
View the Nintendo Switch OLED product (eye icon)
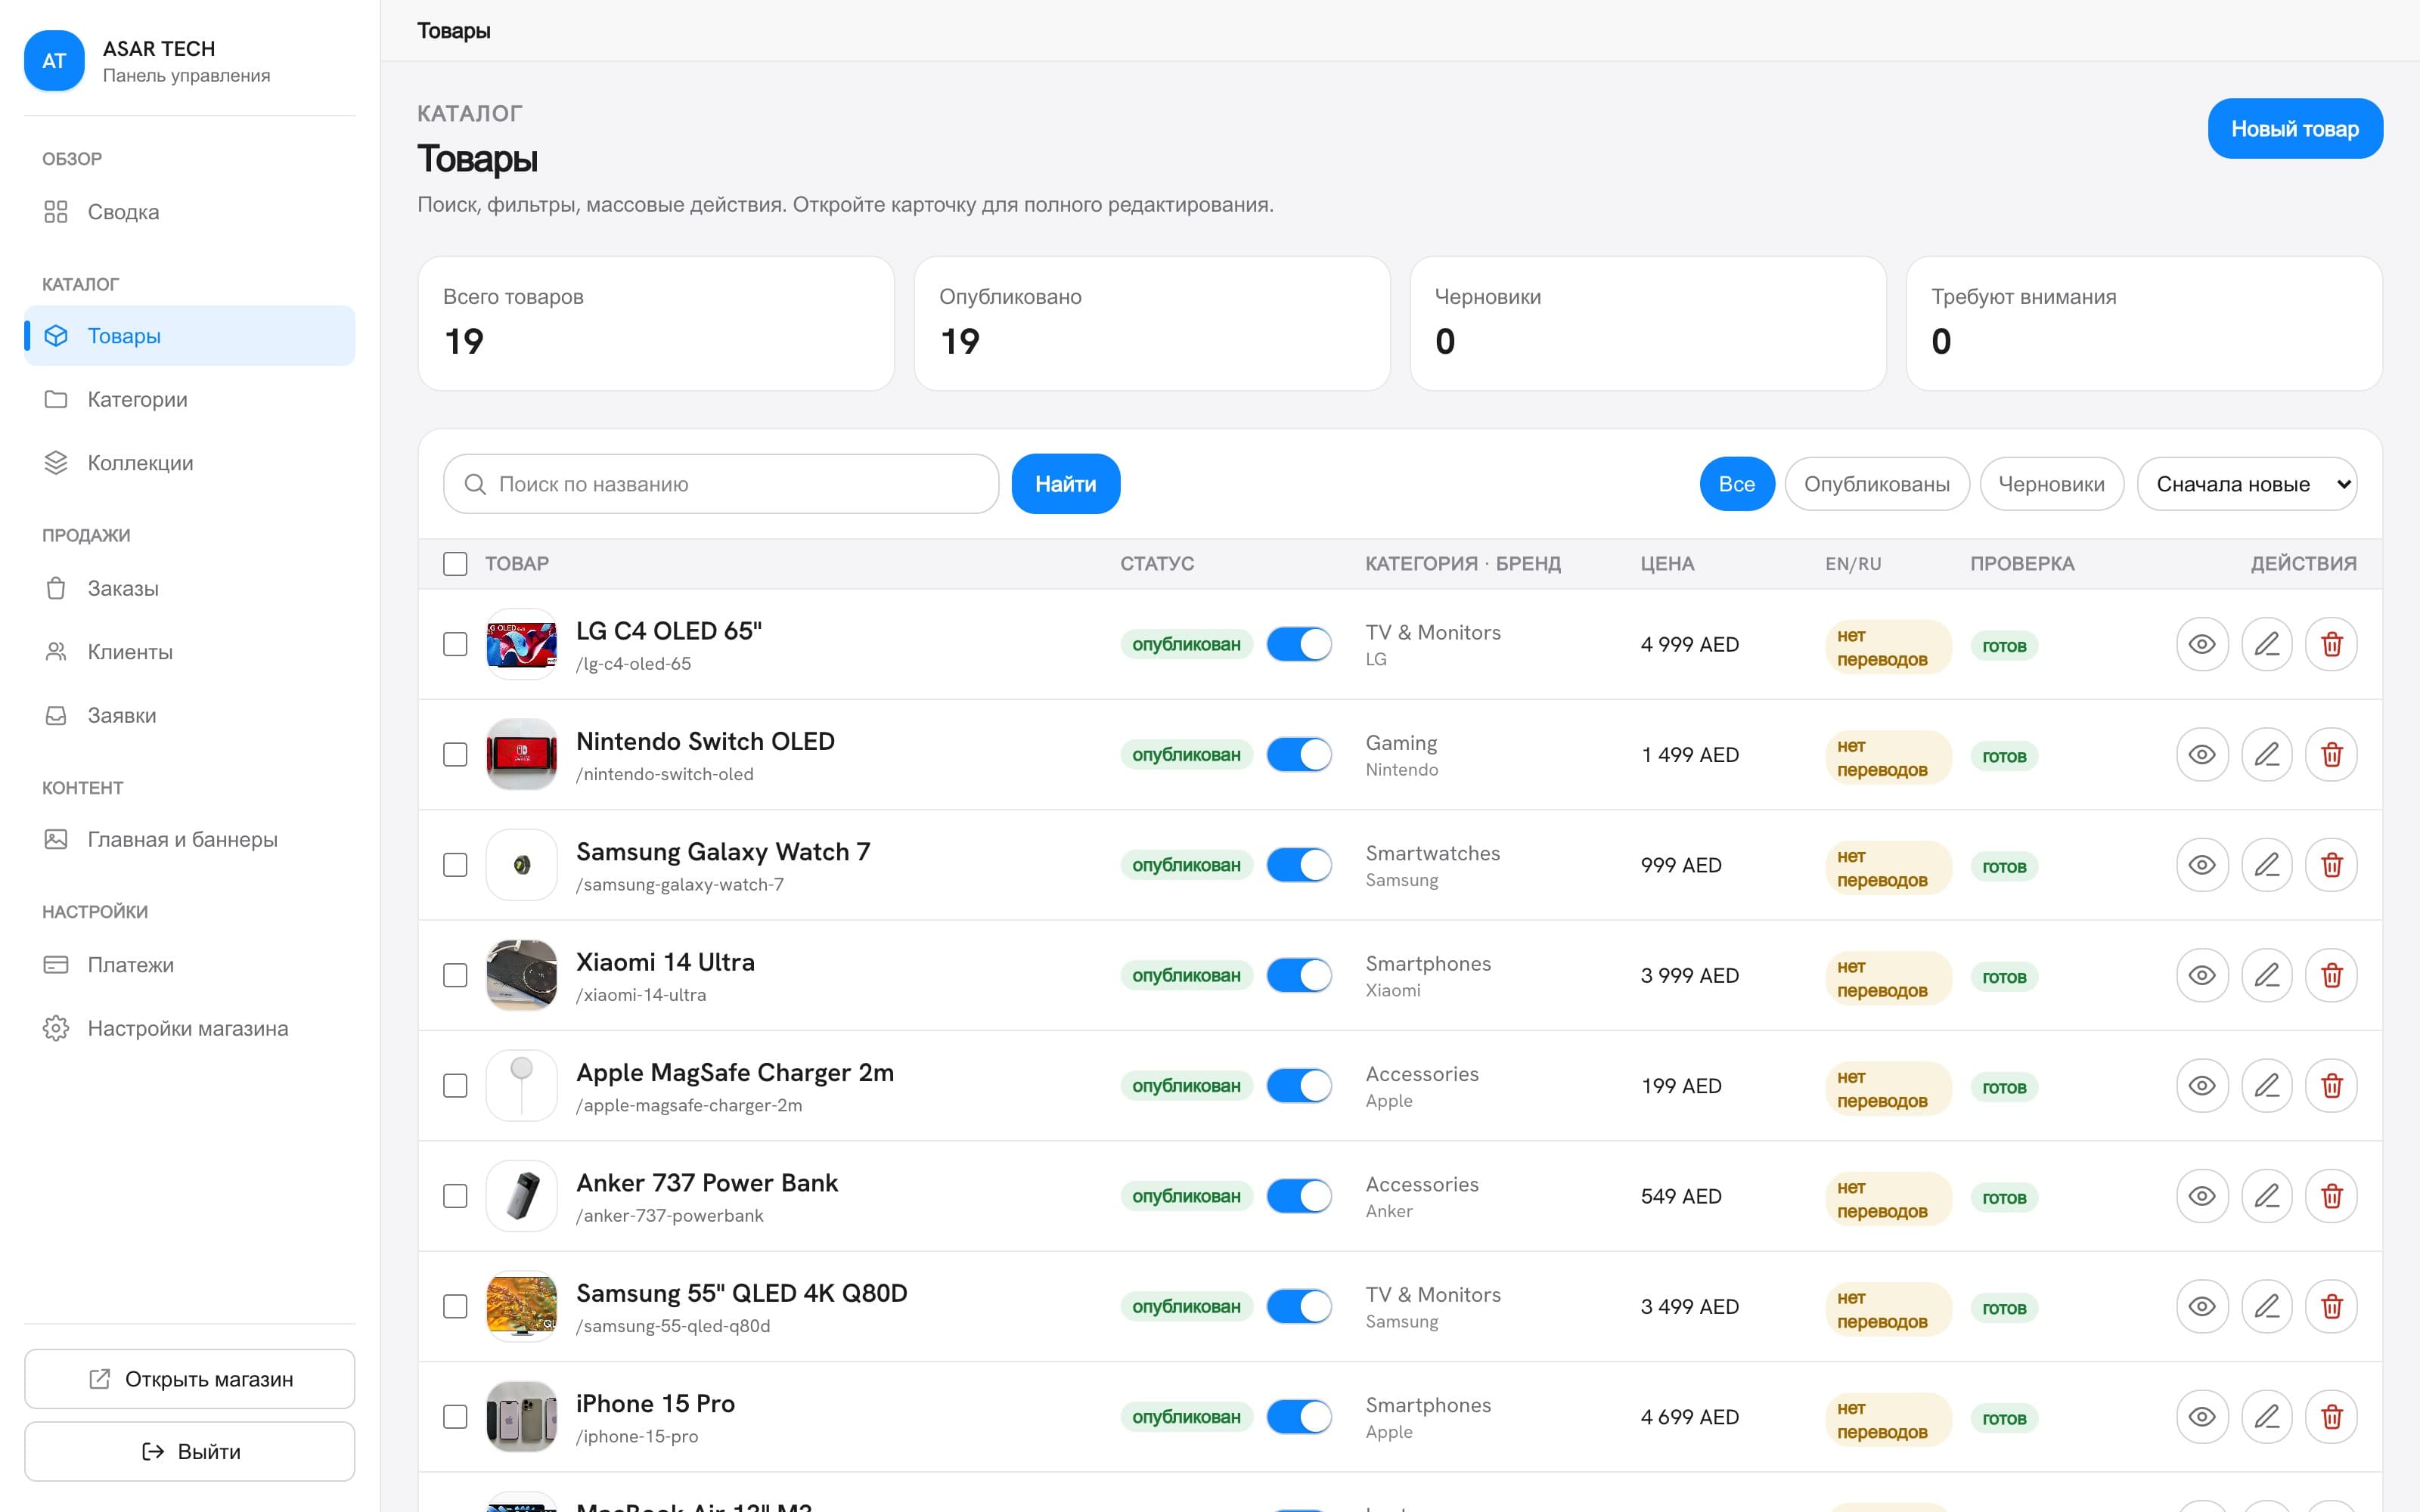coord(2202,755)
